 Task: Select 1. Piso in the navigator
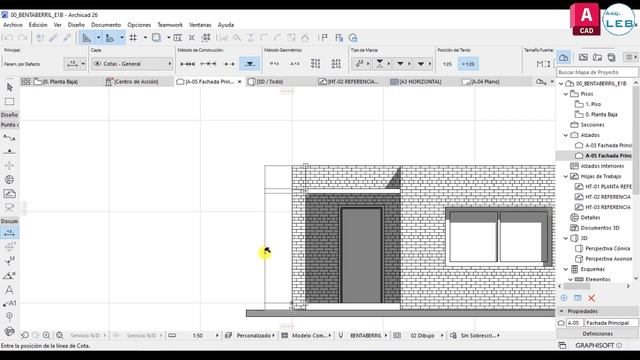point(593,104)
